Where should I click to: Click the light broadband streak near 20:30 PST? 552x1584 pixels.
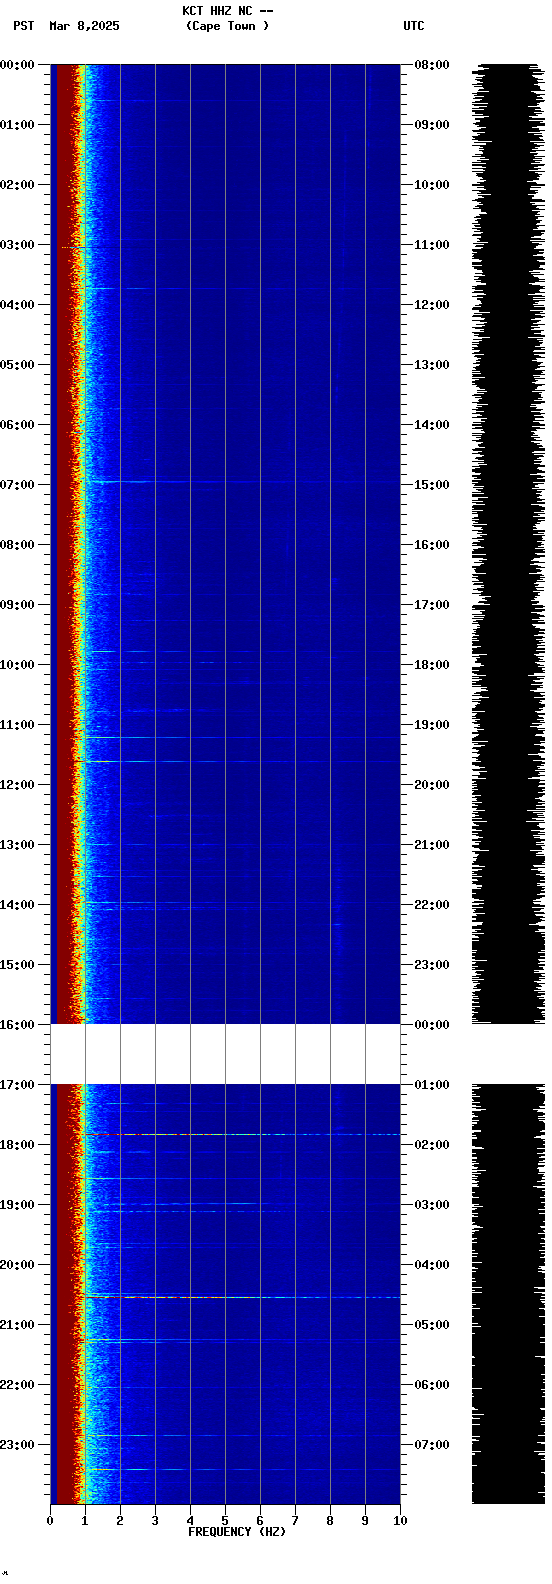pyautogui.click(x=240, y=1297)
